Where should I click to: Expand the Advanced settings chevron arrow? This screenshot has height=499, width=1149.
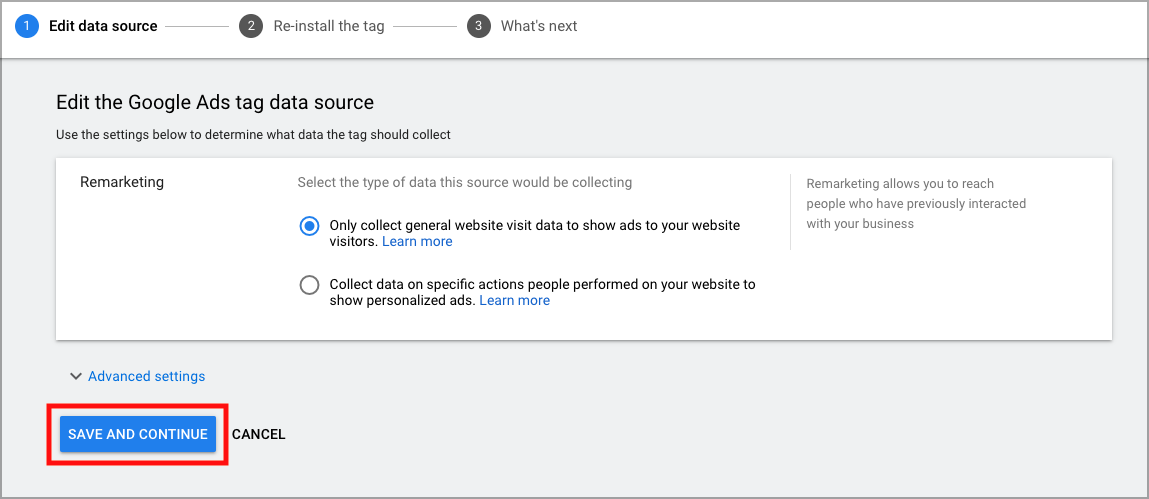[x=75, y=376]
